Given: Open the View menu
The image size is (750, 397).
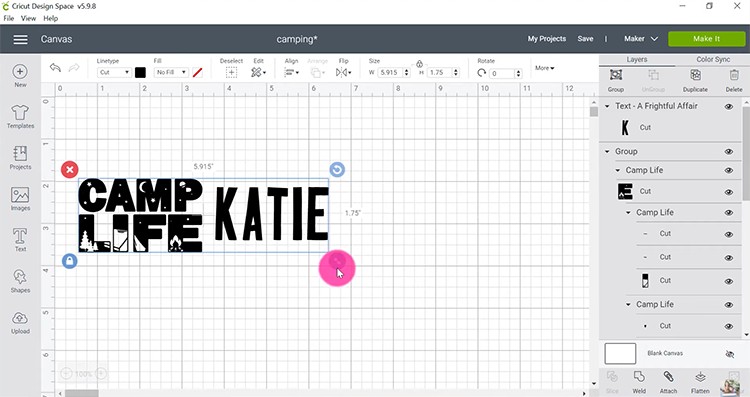Looking at the screenshot, I should tap(28, 18).
